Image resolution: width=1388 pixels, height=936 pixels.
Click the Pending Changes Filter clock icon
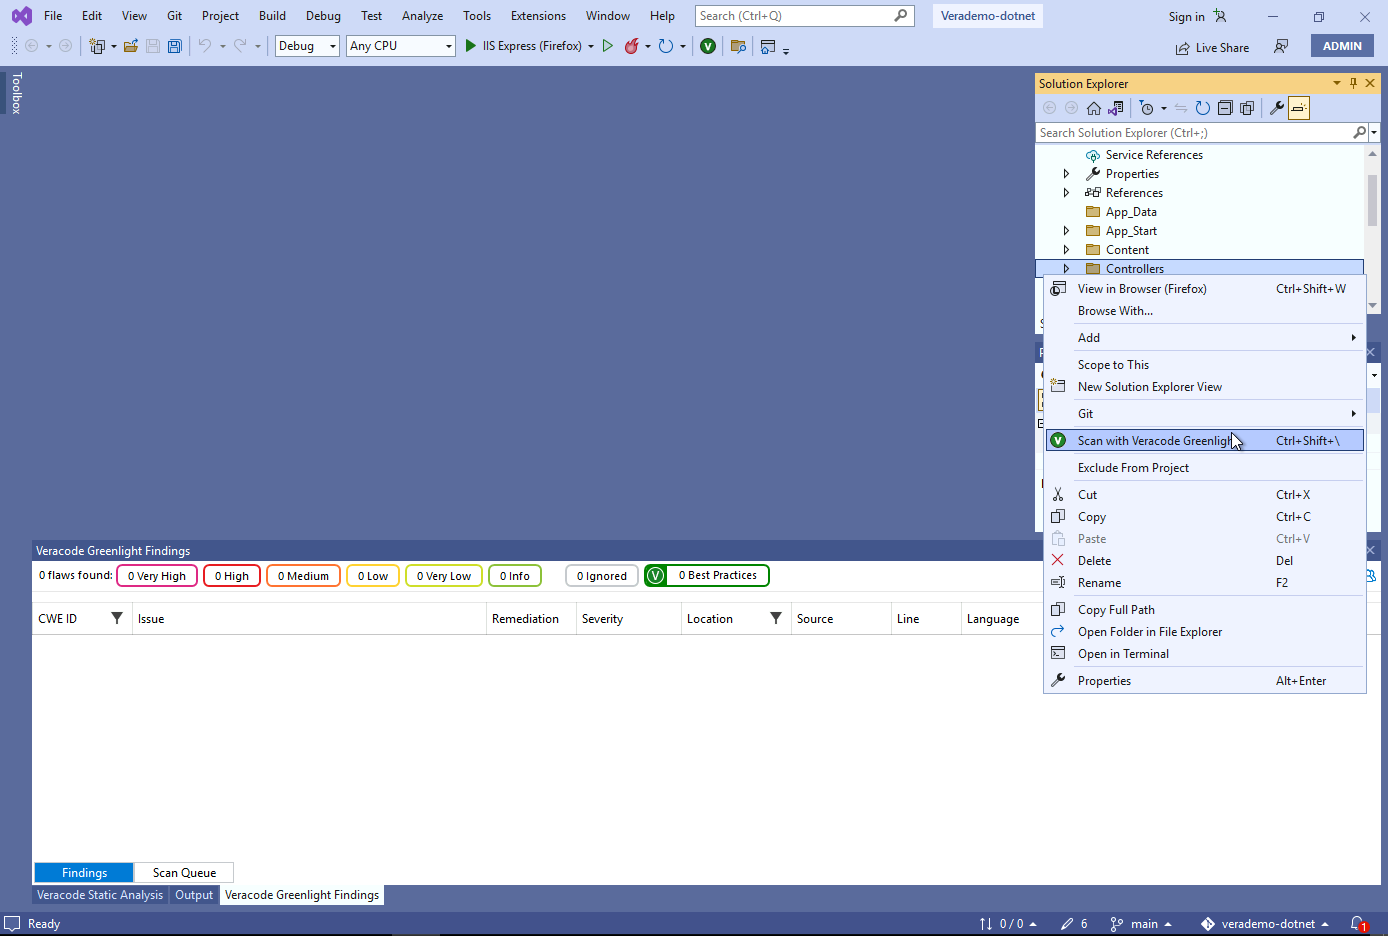(1147, 108)
